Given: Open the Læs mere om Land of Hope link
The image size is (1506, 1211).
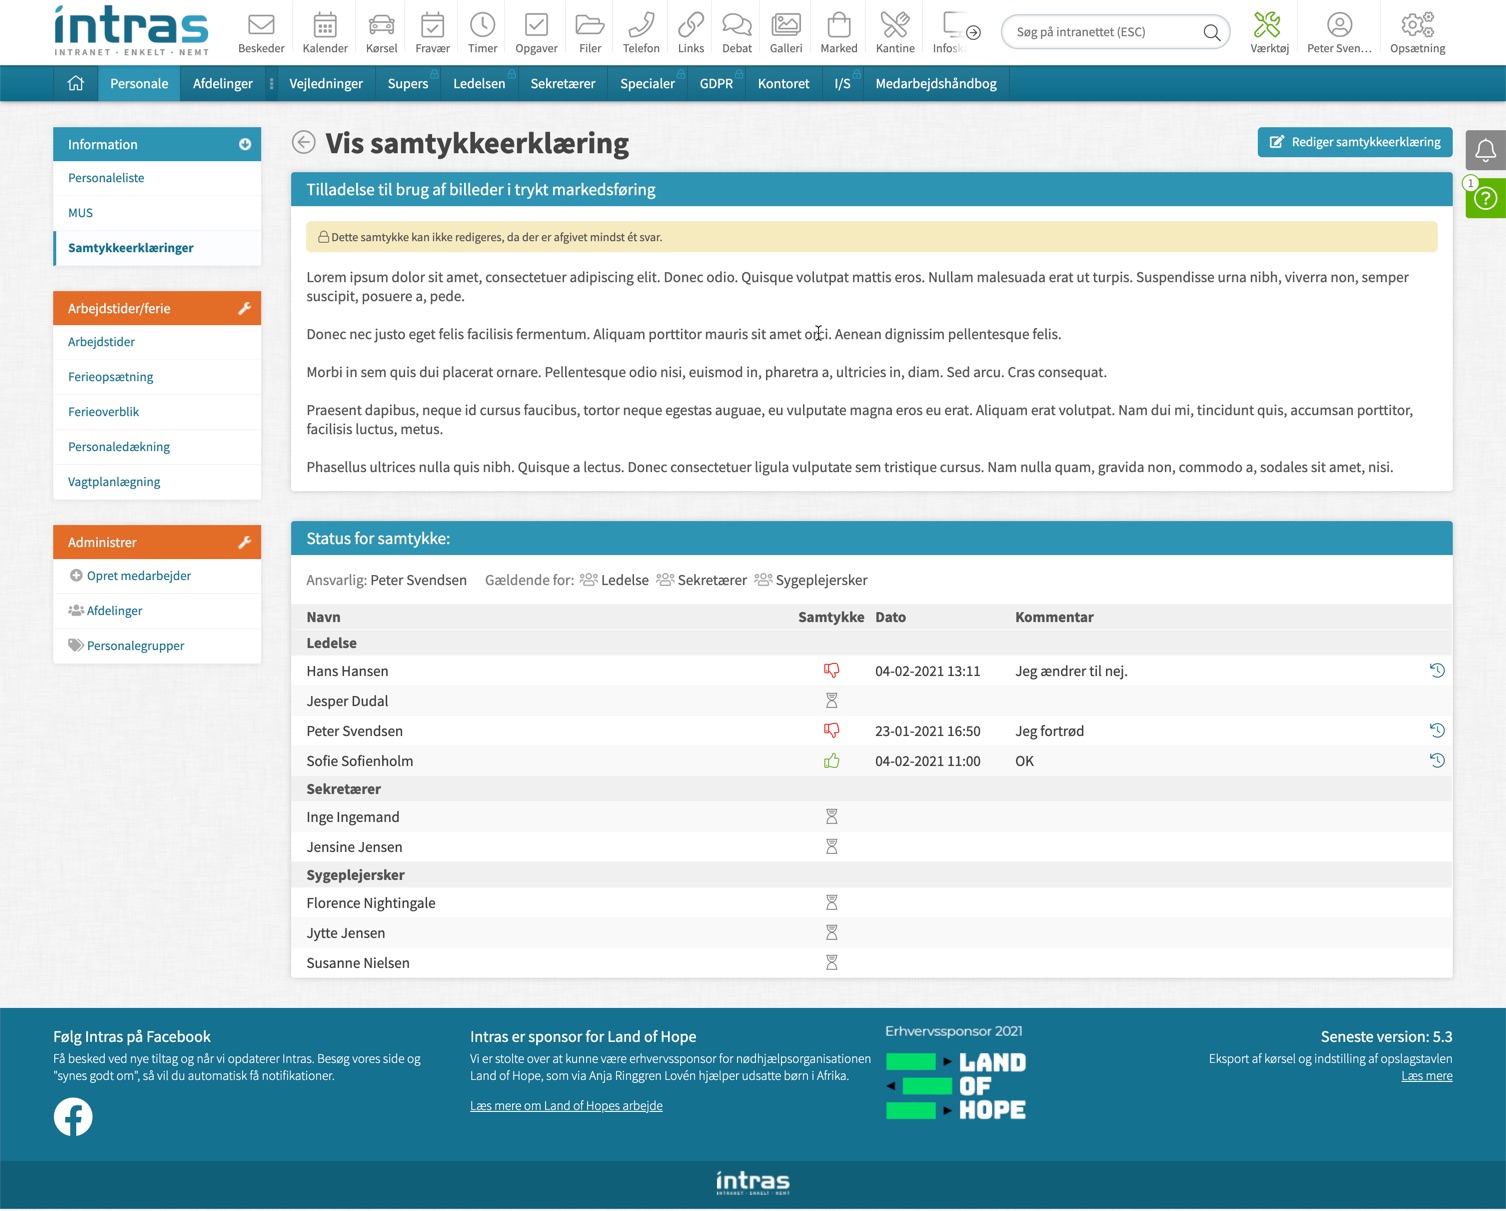Looking at the screenshot, I should (566, 1106).
